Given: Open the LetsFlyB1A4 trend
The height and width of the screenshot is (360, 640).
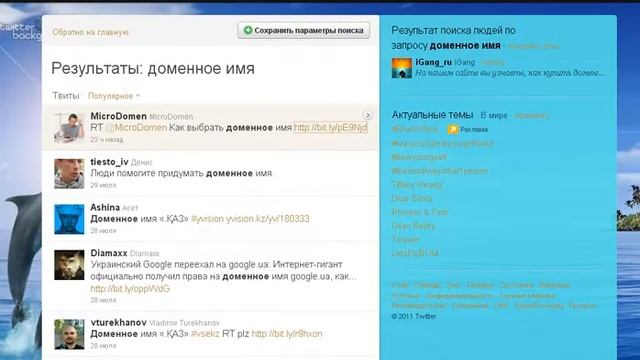Looking at the screenshot, I should 415,253.
